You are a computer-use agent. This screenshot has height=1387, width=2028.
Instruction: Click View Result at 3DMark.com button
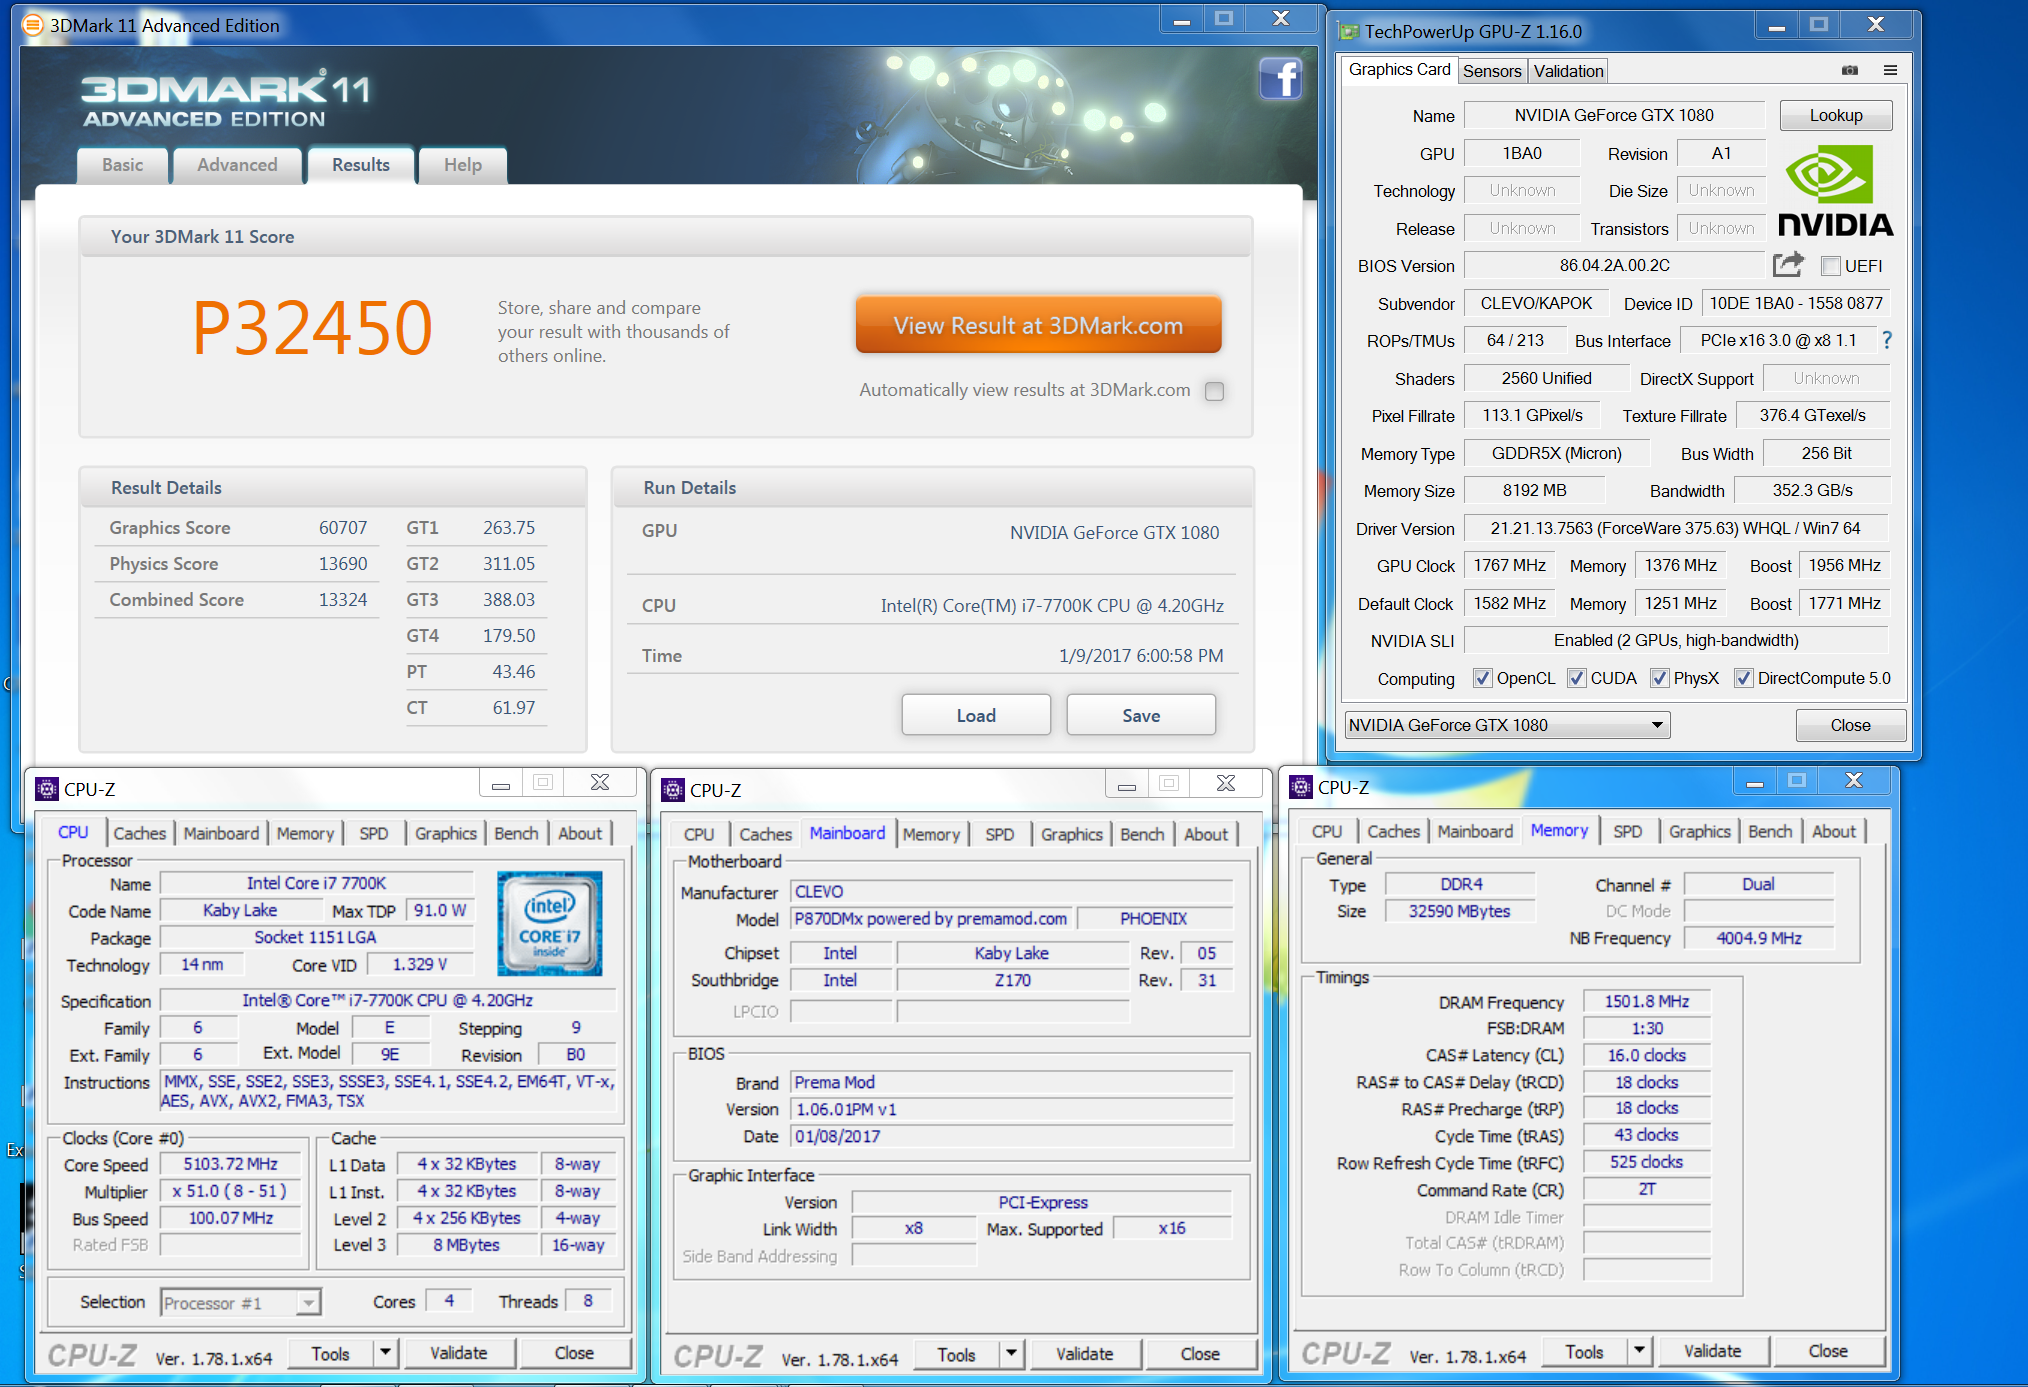pyautogui.click(x=1038, y=325)
